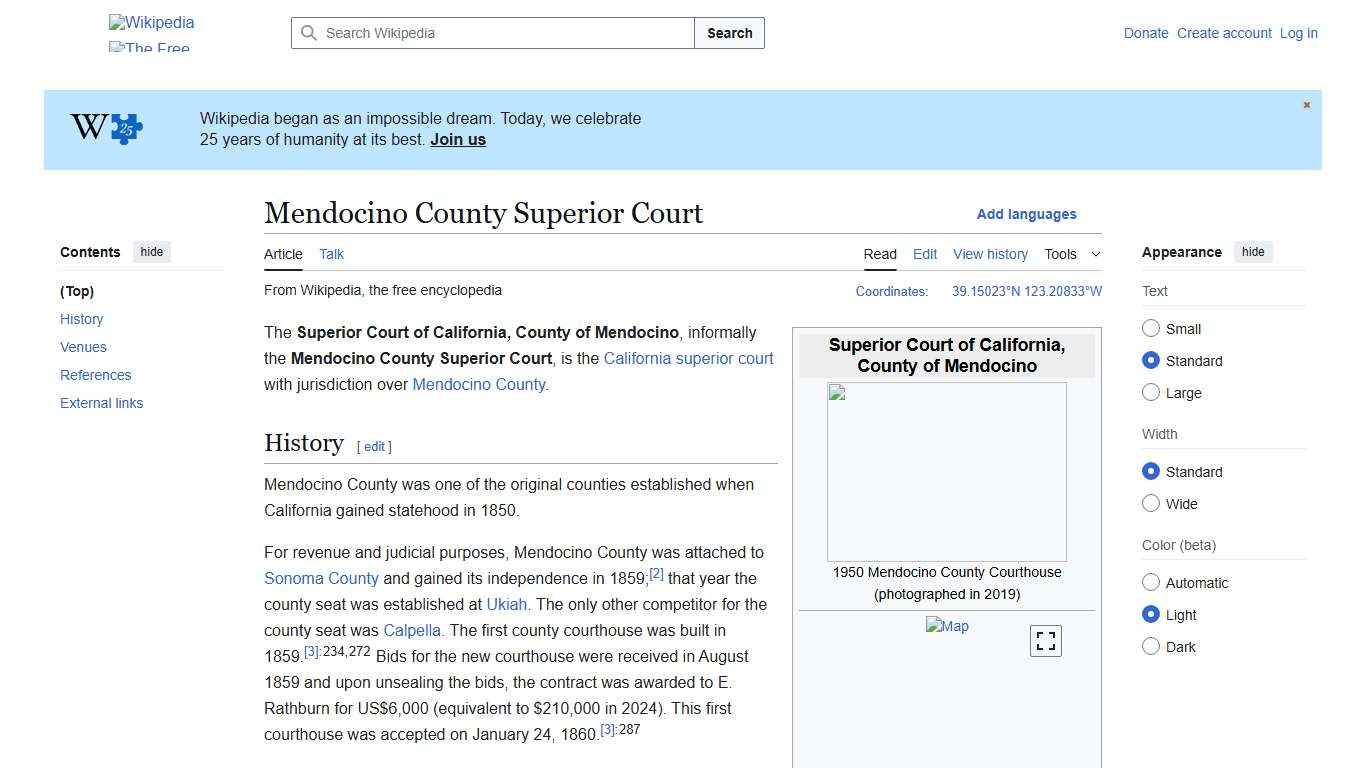
Task: Click the magnifying glass search icon
Action: click(x=310, y=33)
